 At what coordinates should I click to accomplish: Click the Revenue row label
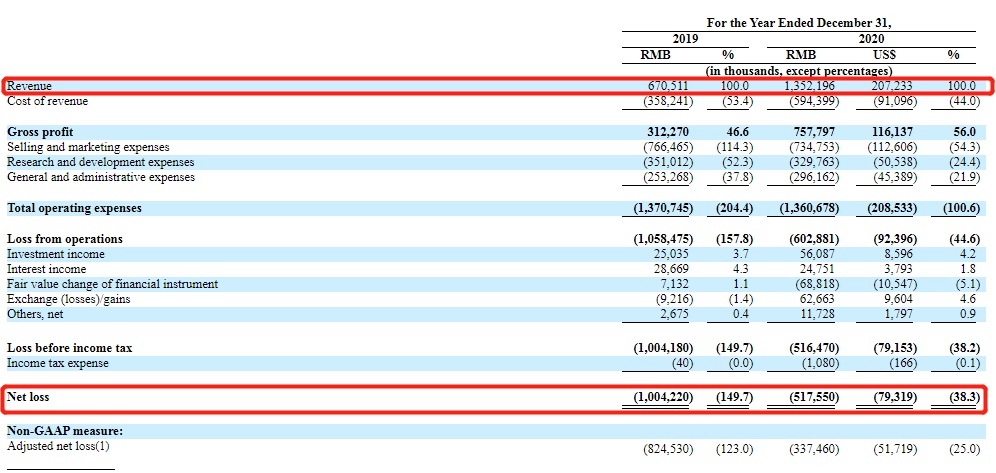tap(30, 86)
